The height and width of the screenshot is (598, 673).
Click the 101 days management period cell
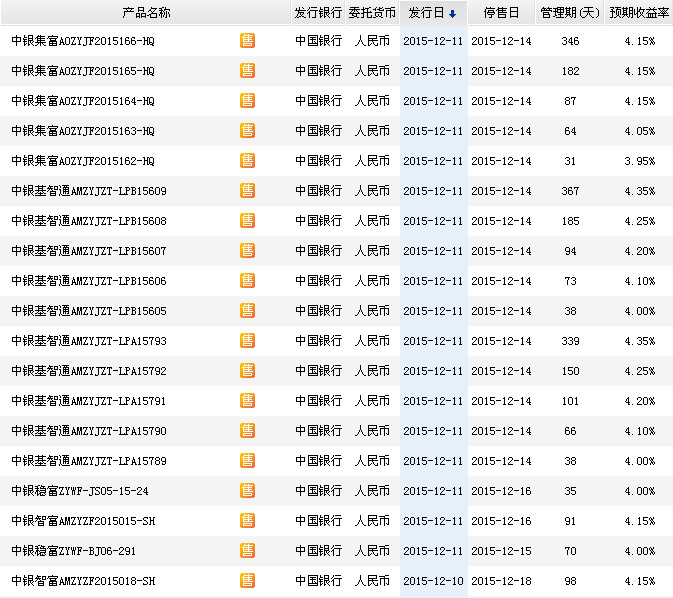[x=570, y=401]
